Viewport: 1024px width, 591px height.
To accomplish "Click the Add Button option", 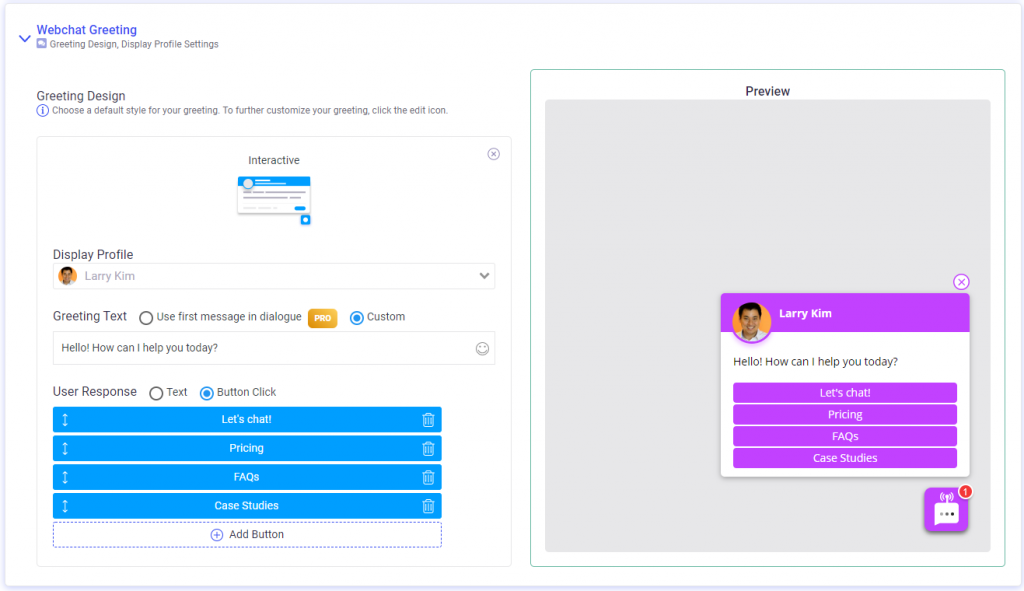I will pyautogui.click(x=247, y=534).
